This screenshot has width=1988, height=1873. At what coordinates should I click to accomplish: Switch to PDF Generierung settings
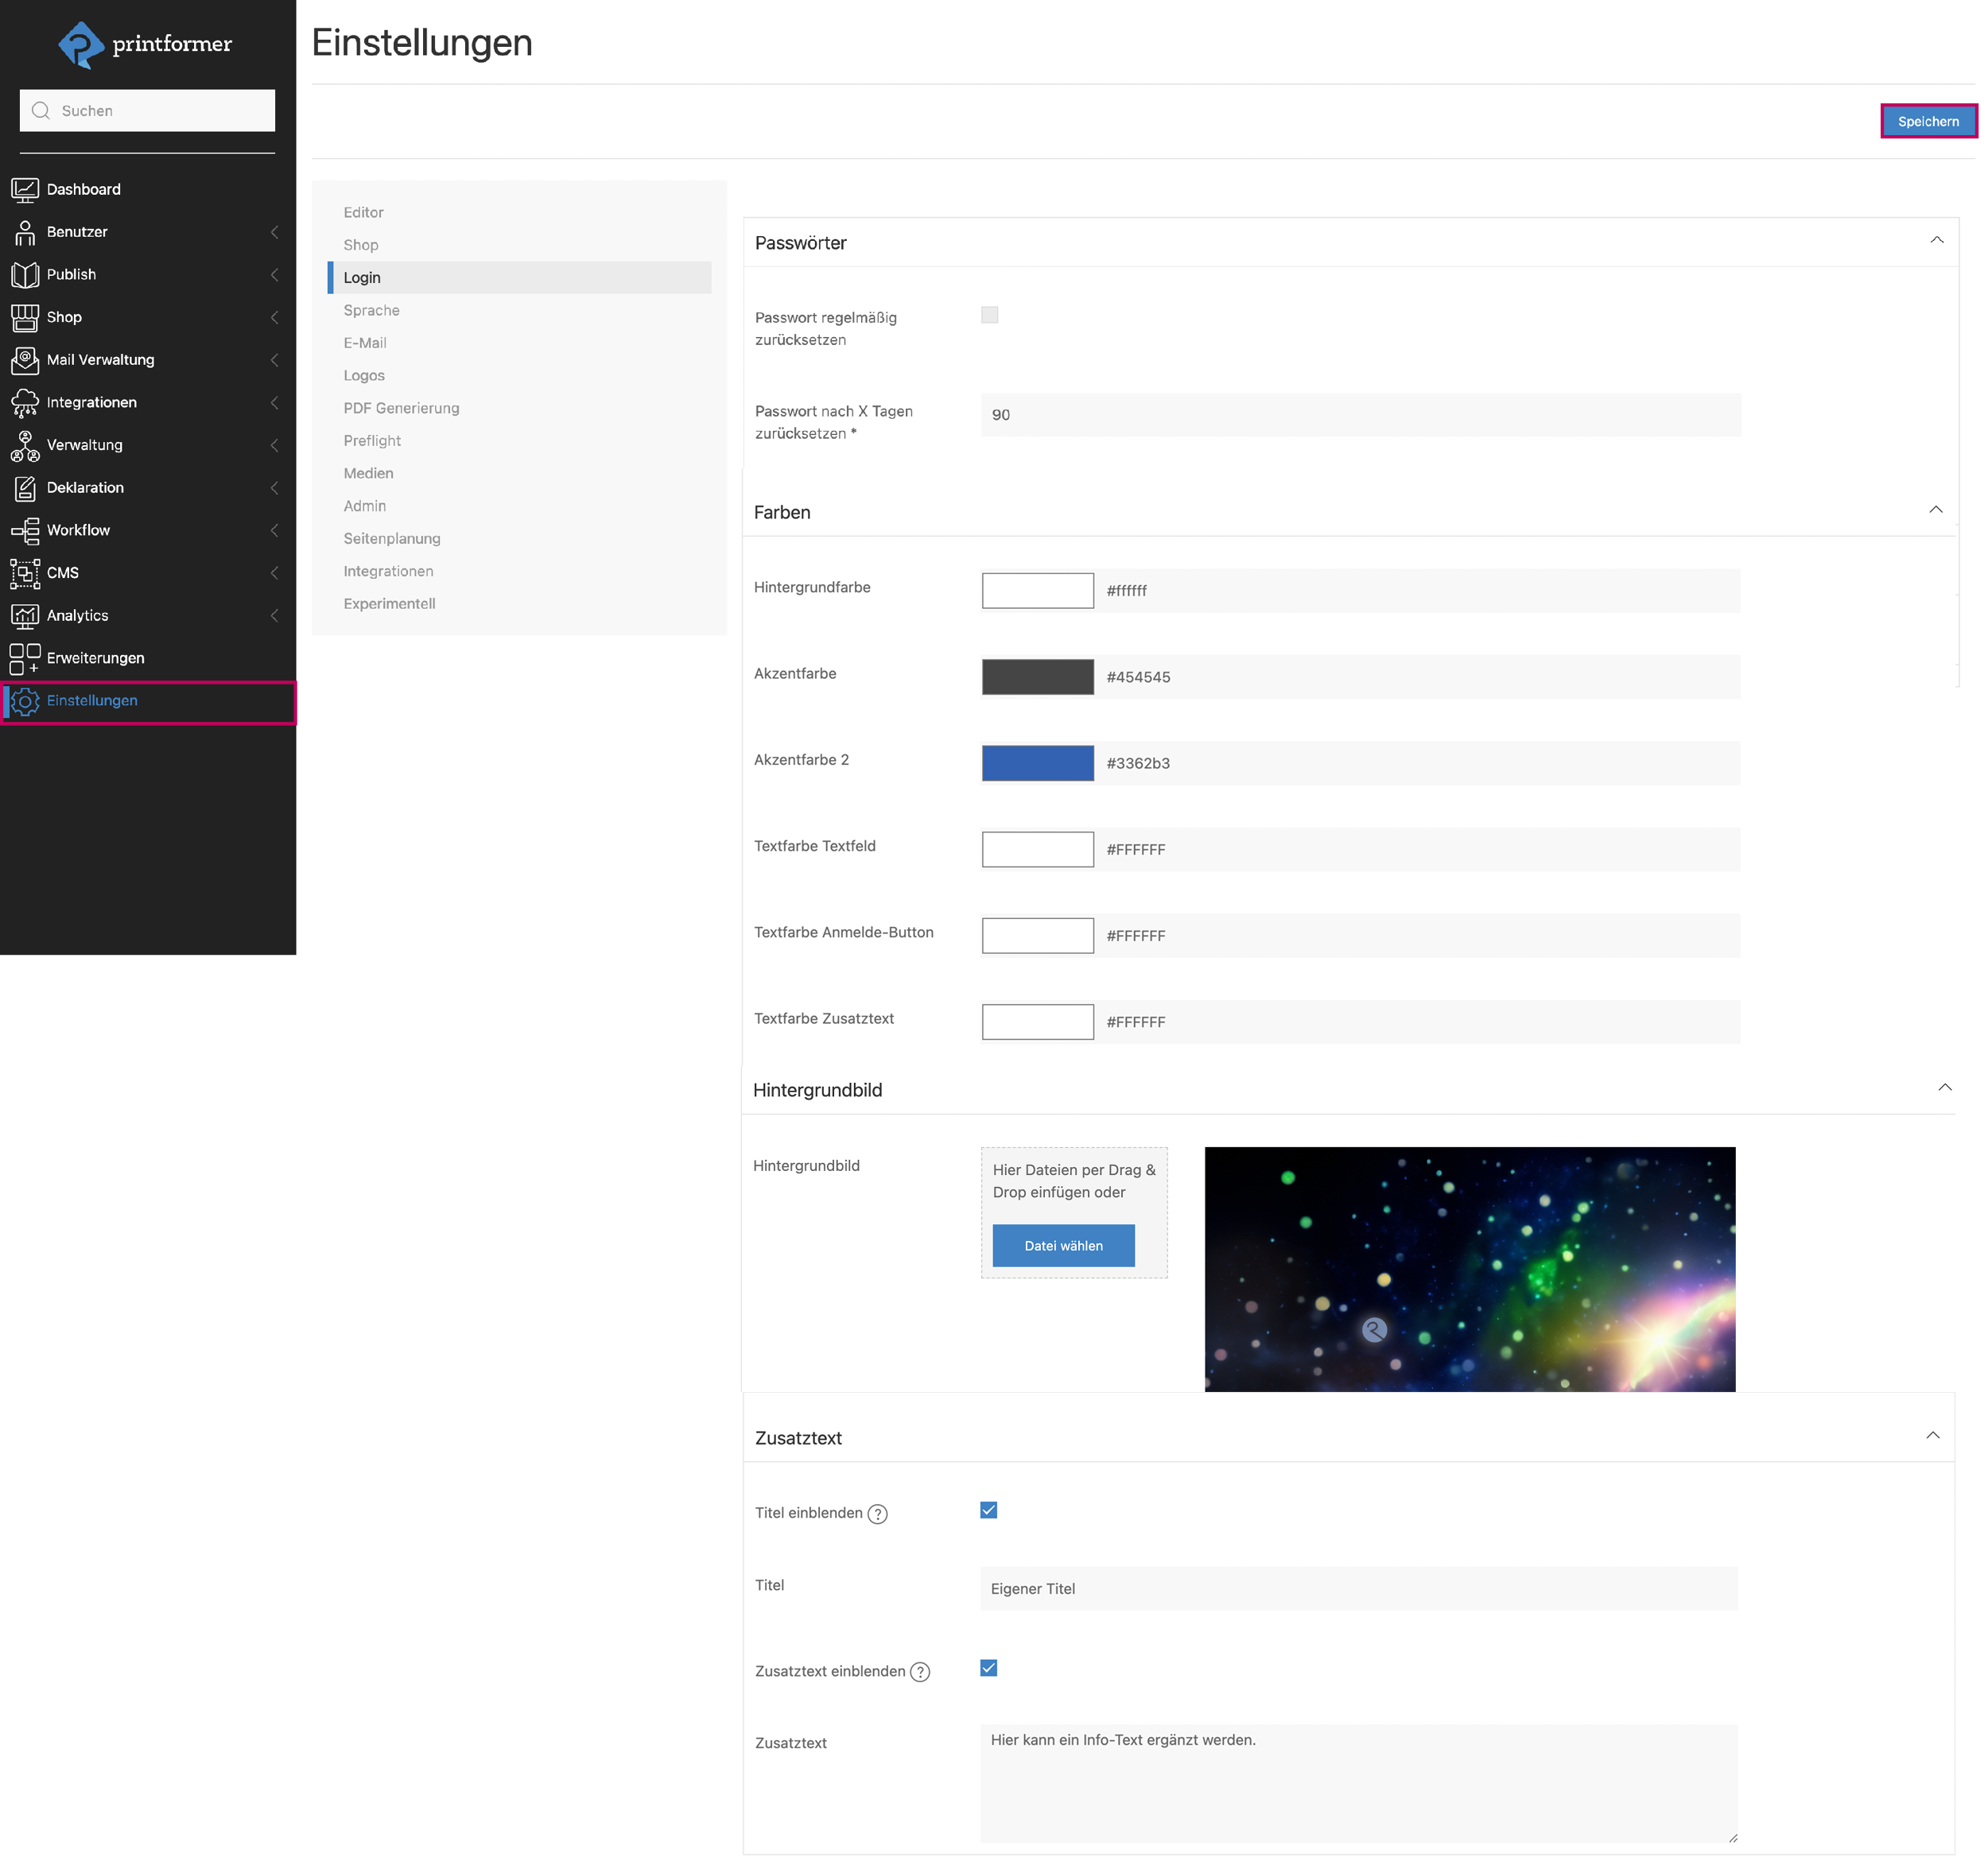(x=401, y=408)
